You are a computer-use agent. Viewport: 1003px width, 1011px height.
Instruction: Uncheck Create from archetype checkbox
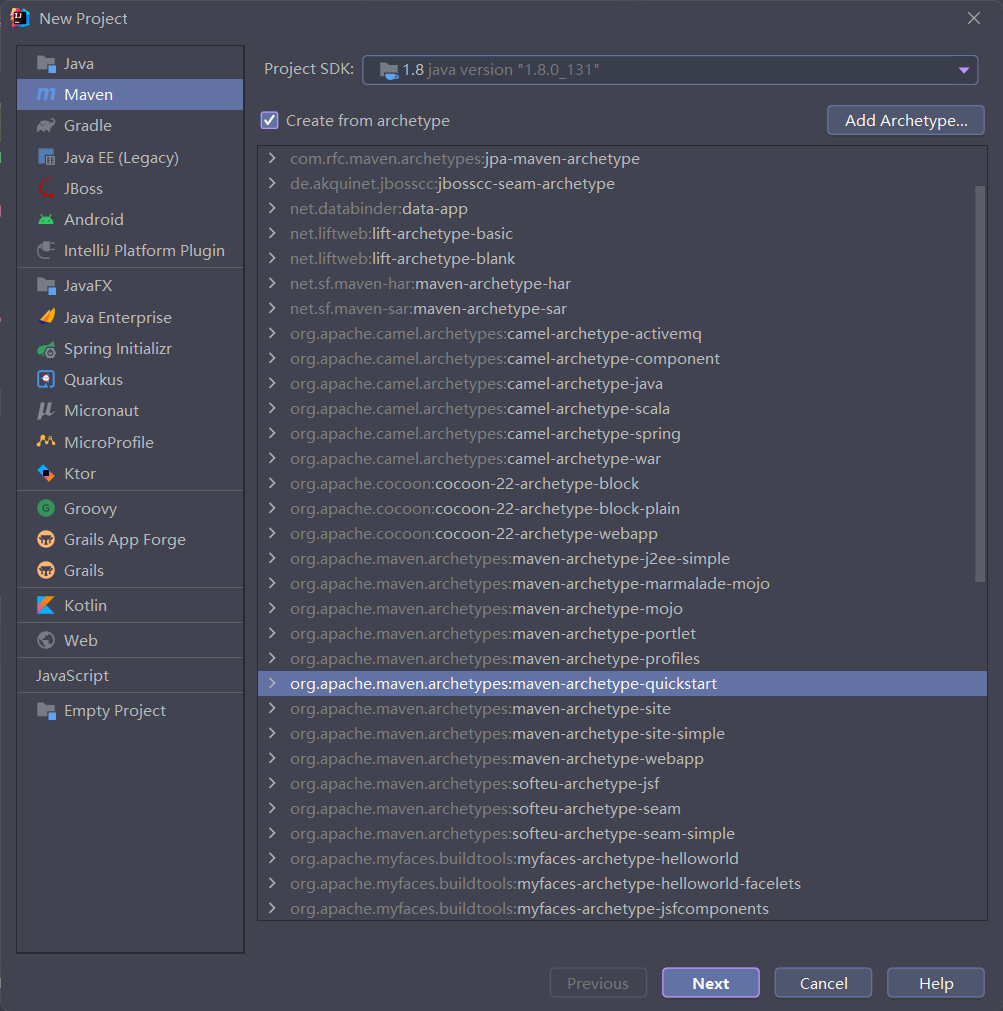coord(269,121)
